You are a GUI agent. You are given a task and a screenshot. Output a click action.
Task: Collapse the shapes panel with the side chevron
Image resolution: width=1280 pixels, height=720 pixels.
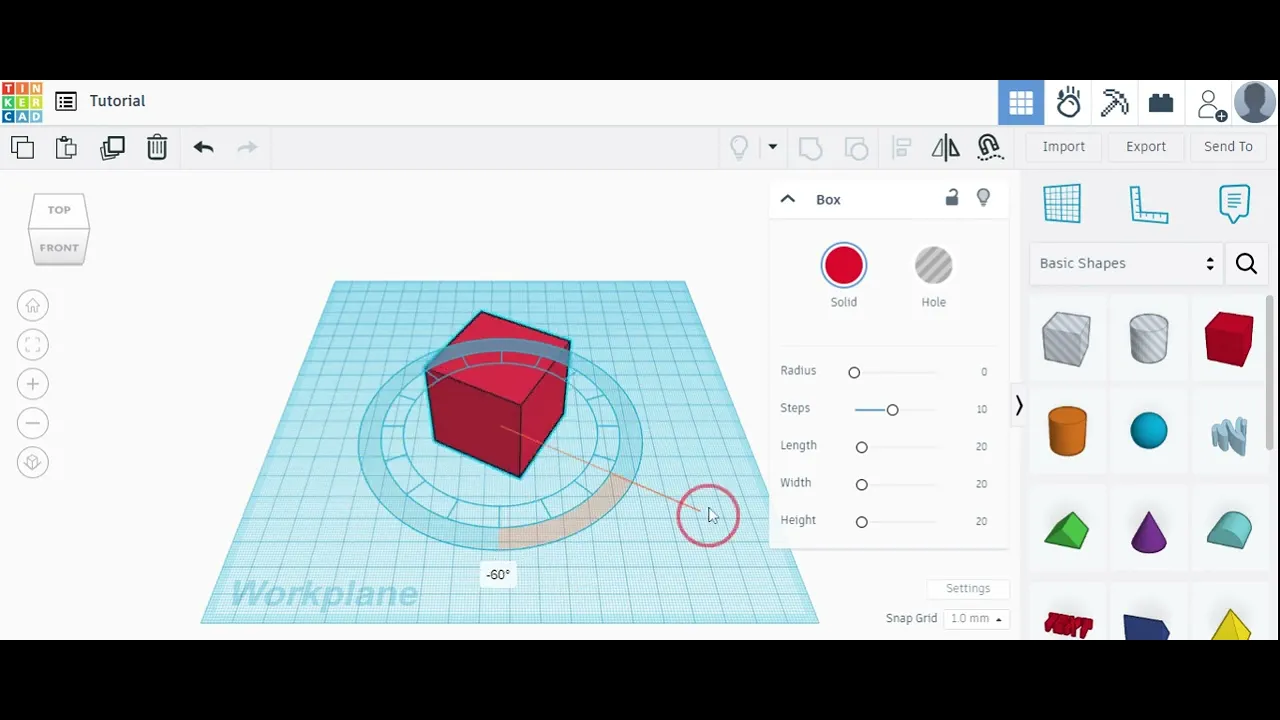(x=1019, y=406)
